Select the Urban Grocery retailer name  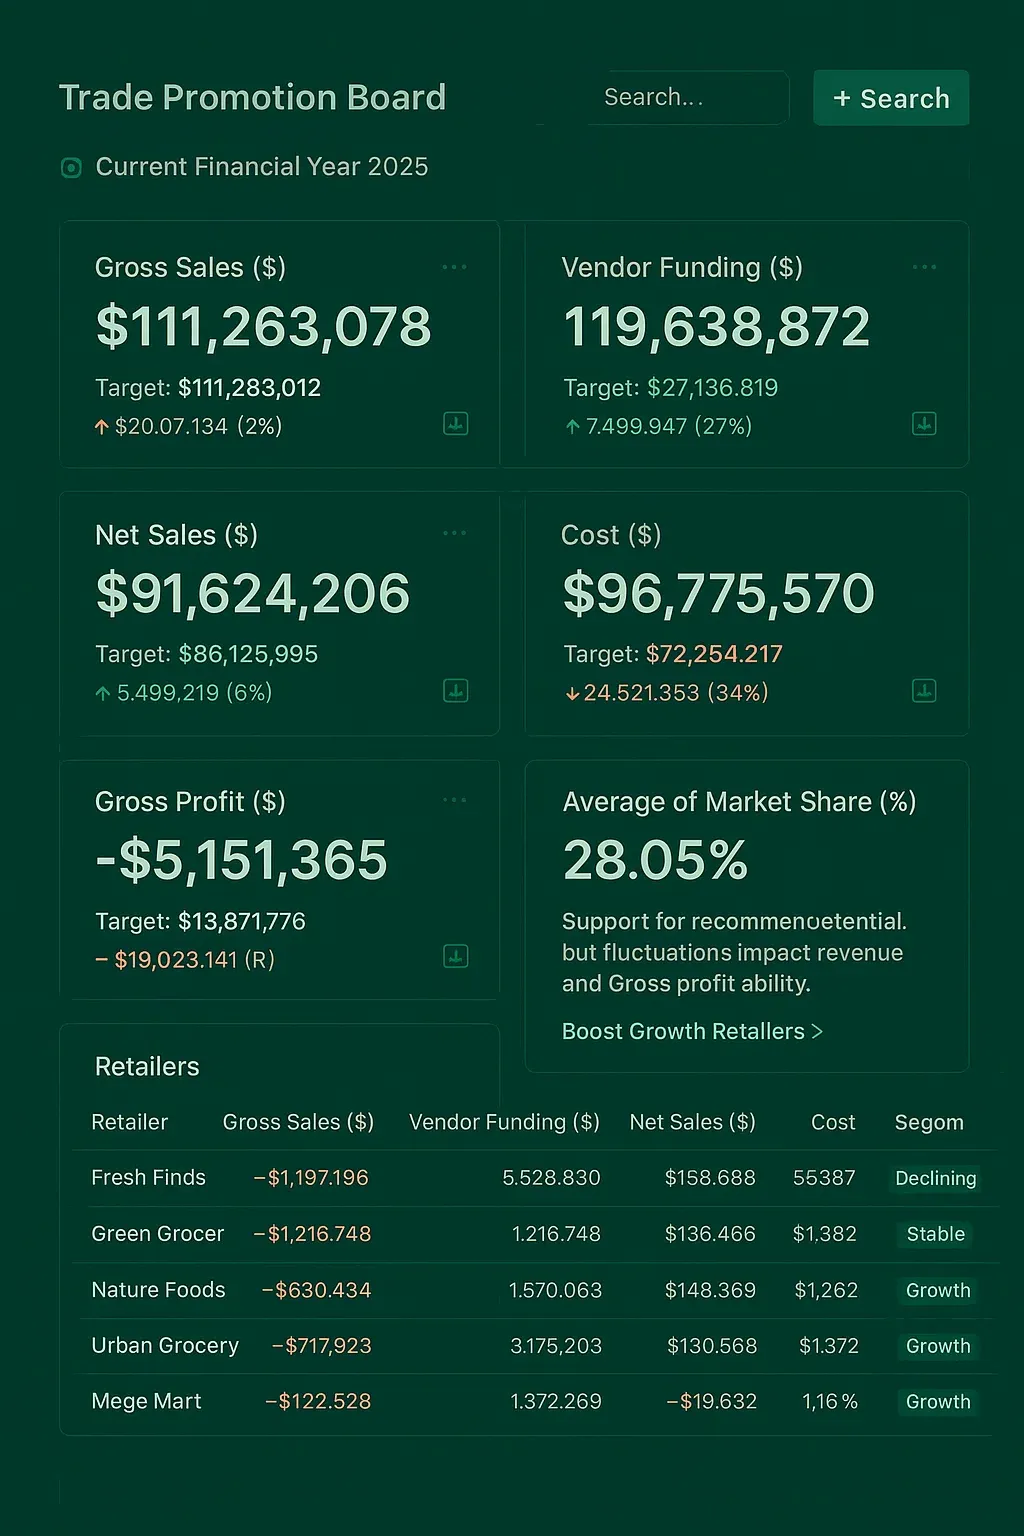coord(165,1346)
